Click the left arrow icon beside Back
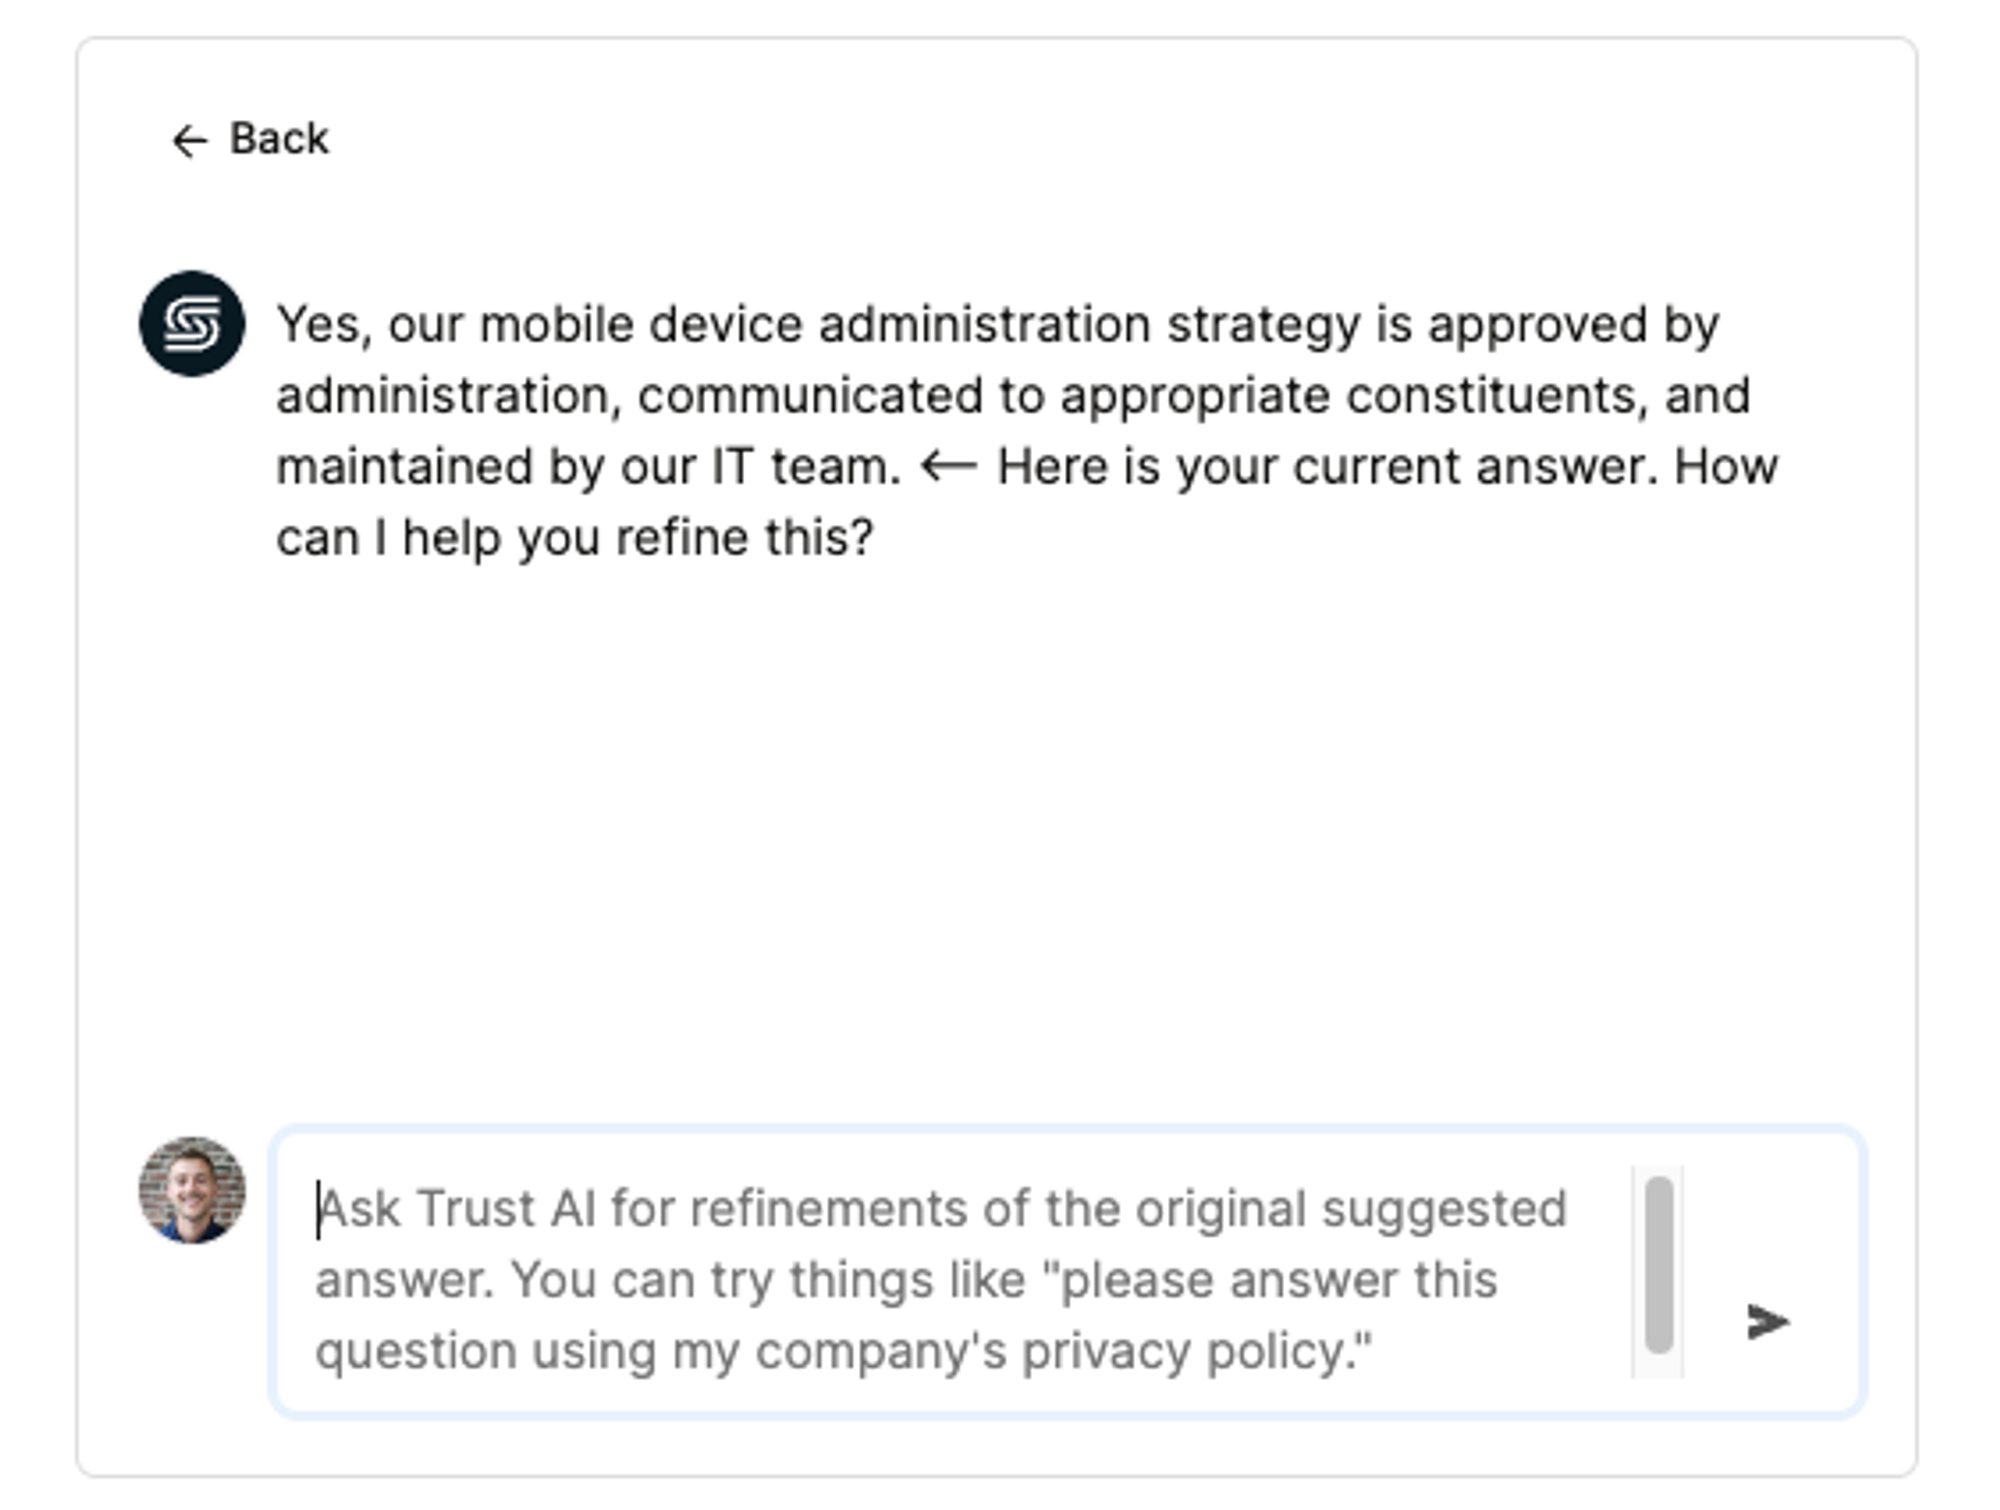The image size is (2000, 1510). pyautogui.click(x=189, y=140)
